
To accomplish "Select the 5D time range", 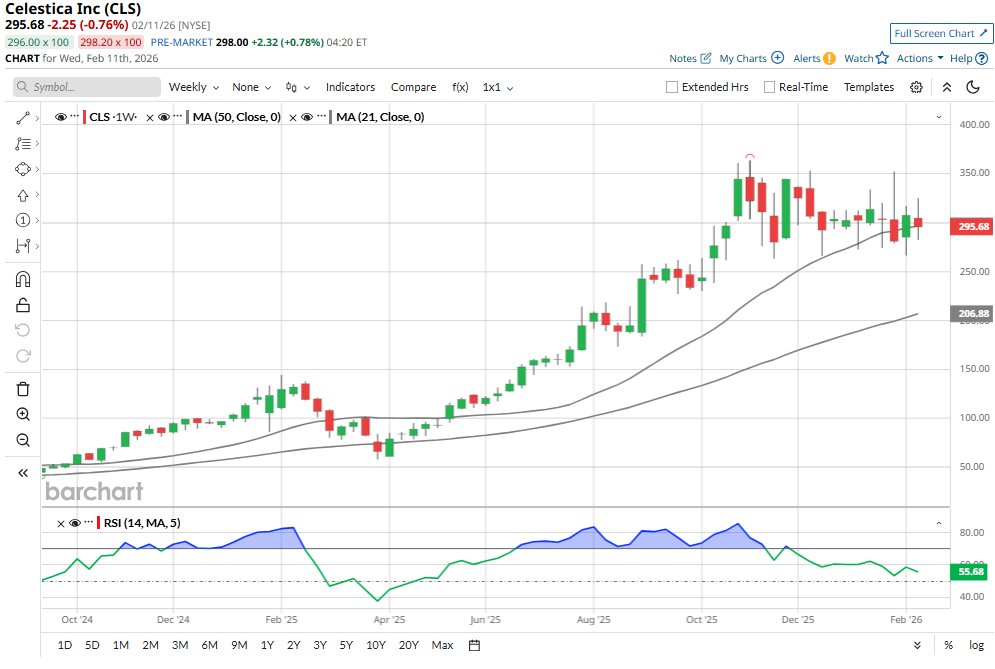I will pos(92,646).
